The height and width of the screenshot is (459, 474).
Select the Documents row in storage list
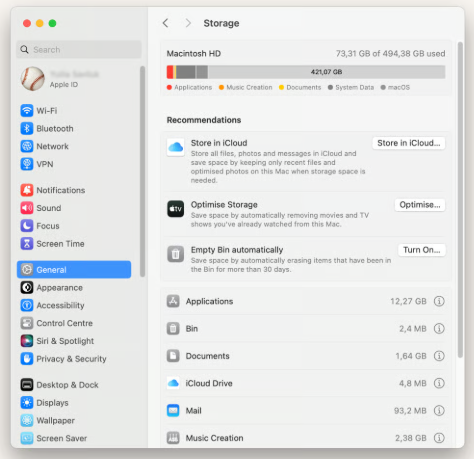[306, 356]
